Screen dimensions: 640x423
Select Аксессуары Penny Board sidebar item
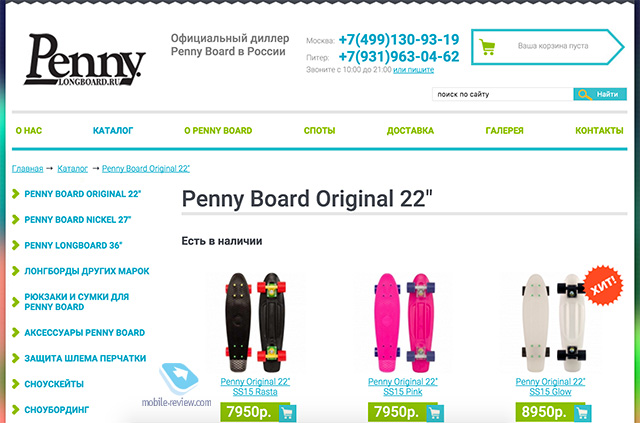click(x=84, y=333)
